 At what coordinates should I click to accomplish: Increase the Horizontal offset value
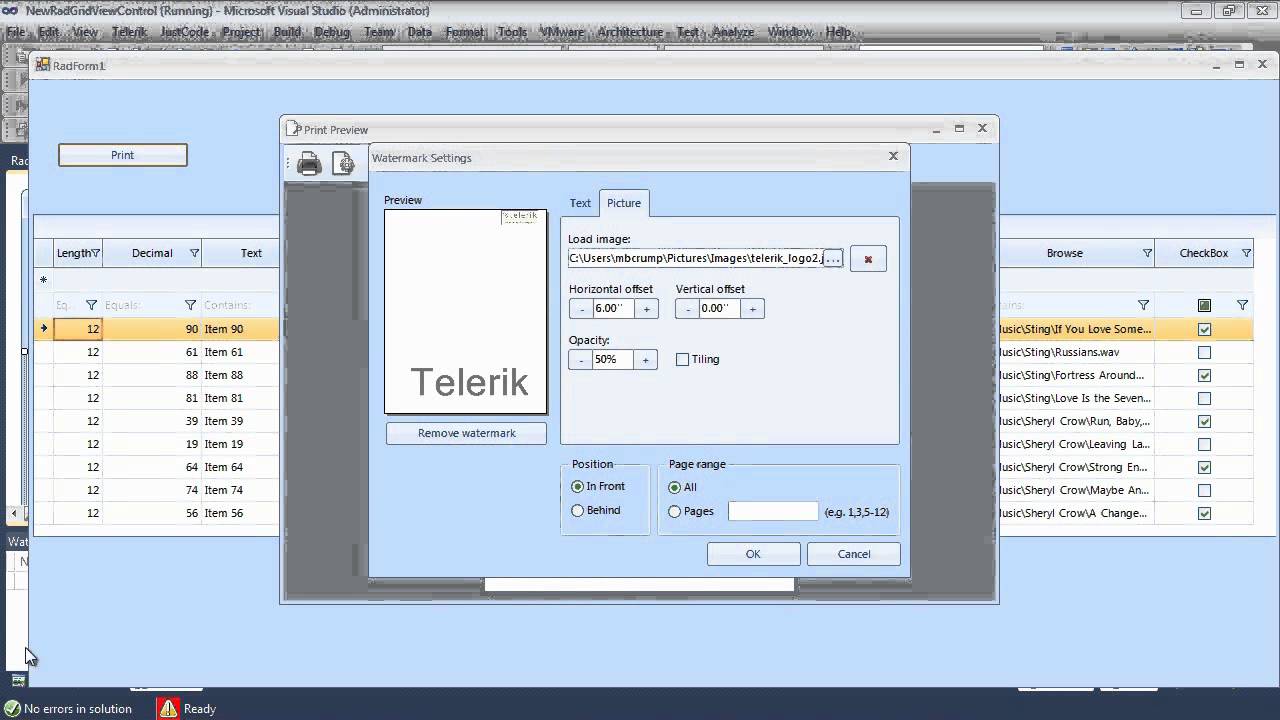click(x=646, y=309)
